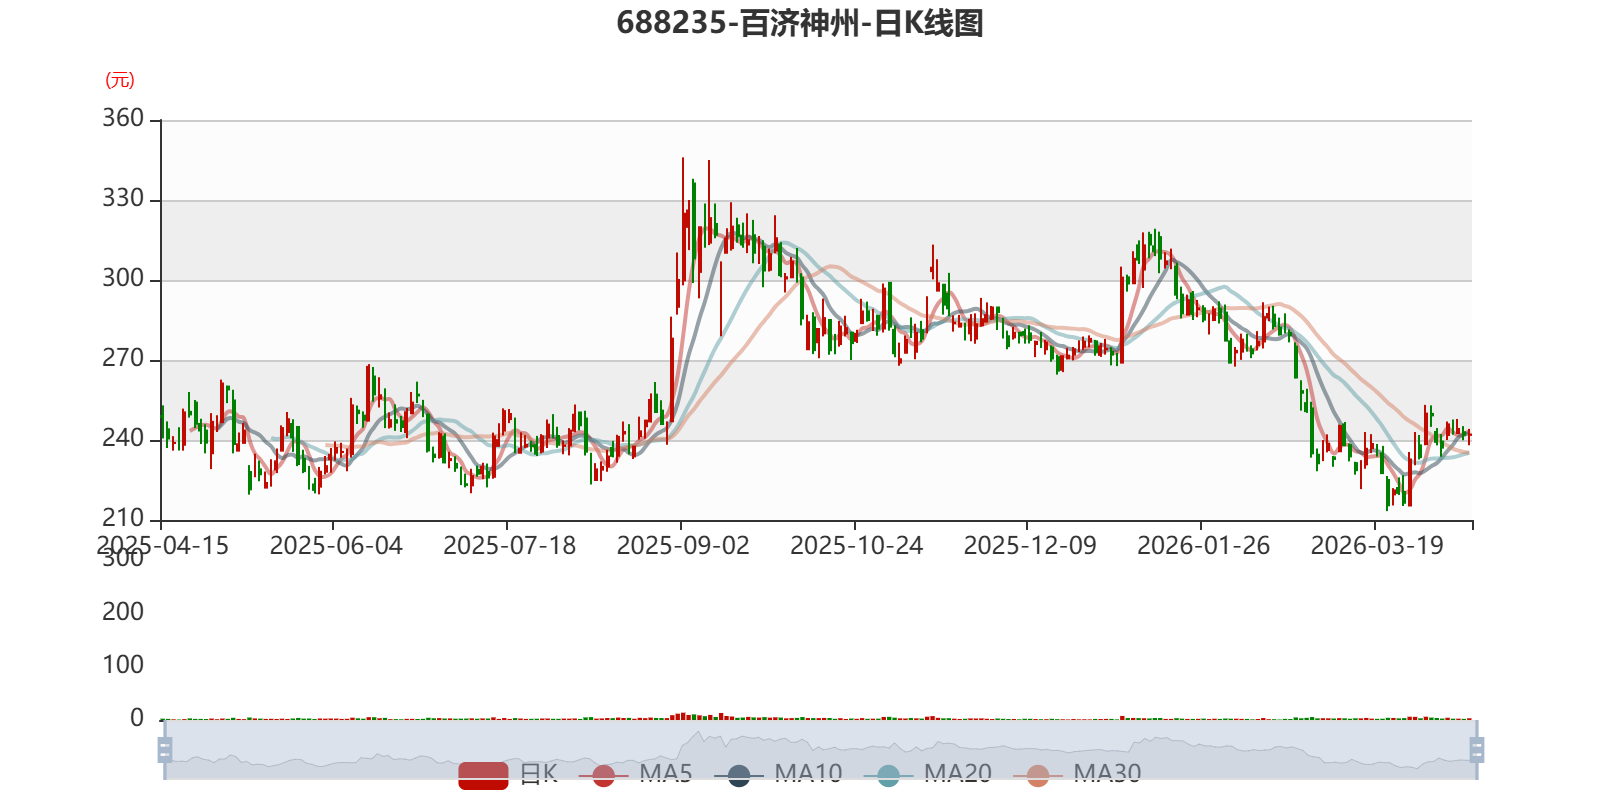
Task: Click the 2026-03-19 date axis label
Action: [x=1377, y=546]
